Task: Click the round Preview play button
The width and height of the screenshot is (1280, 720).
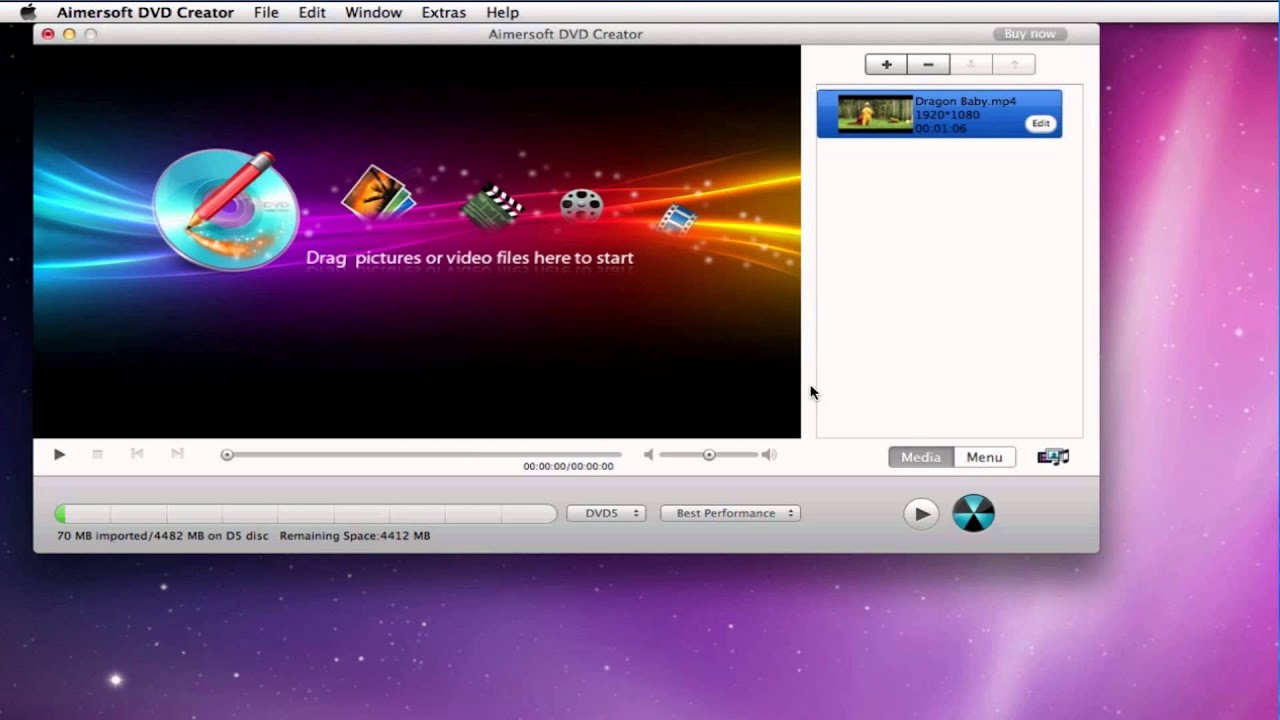Action: click(x=921, y=514)
